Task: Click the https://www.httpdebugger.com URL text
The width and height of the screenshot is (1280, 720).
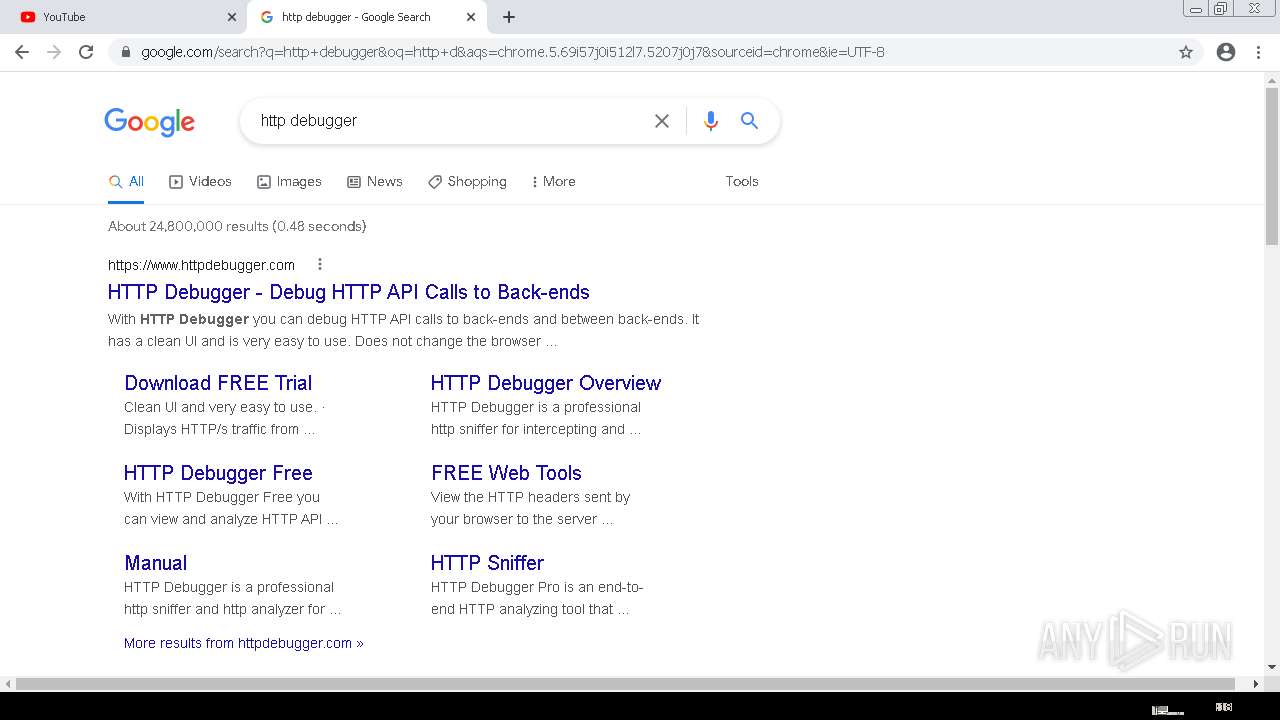Action: [x=201, y=265]
